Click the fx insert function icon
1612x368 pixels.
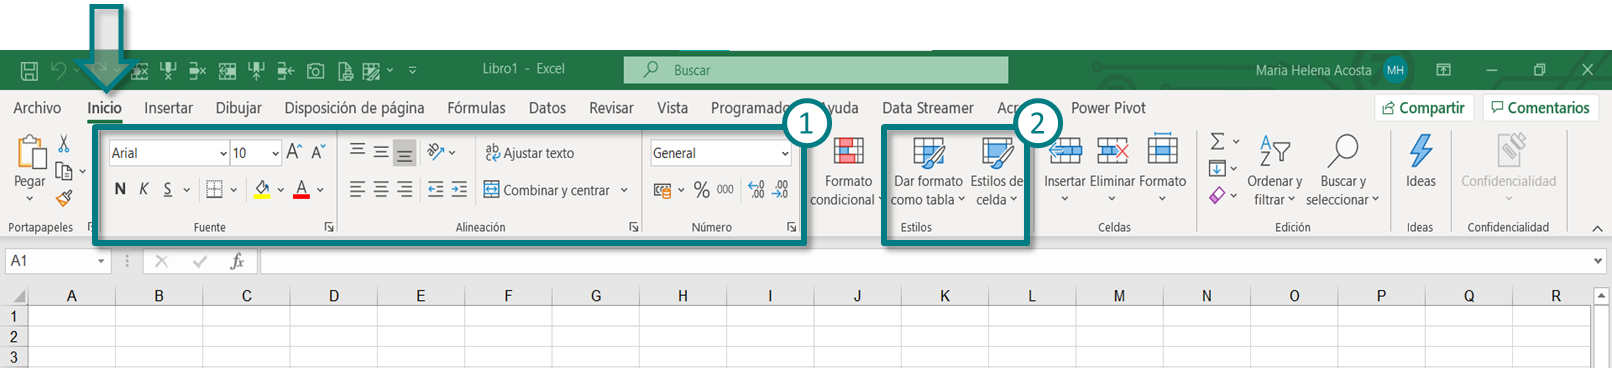pos(237,261)
